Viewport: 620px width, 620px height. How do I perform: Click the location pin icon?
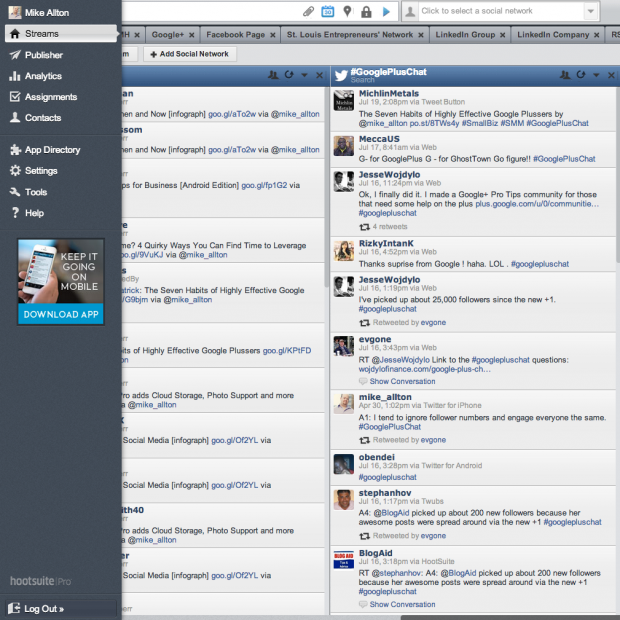click(x=347, y=11)
